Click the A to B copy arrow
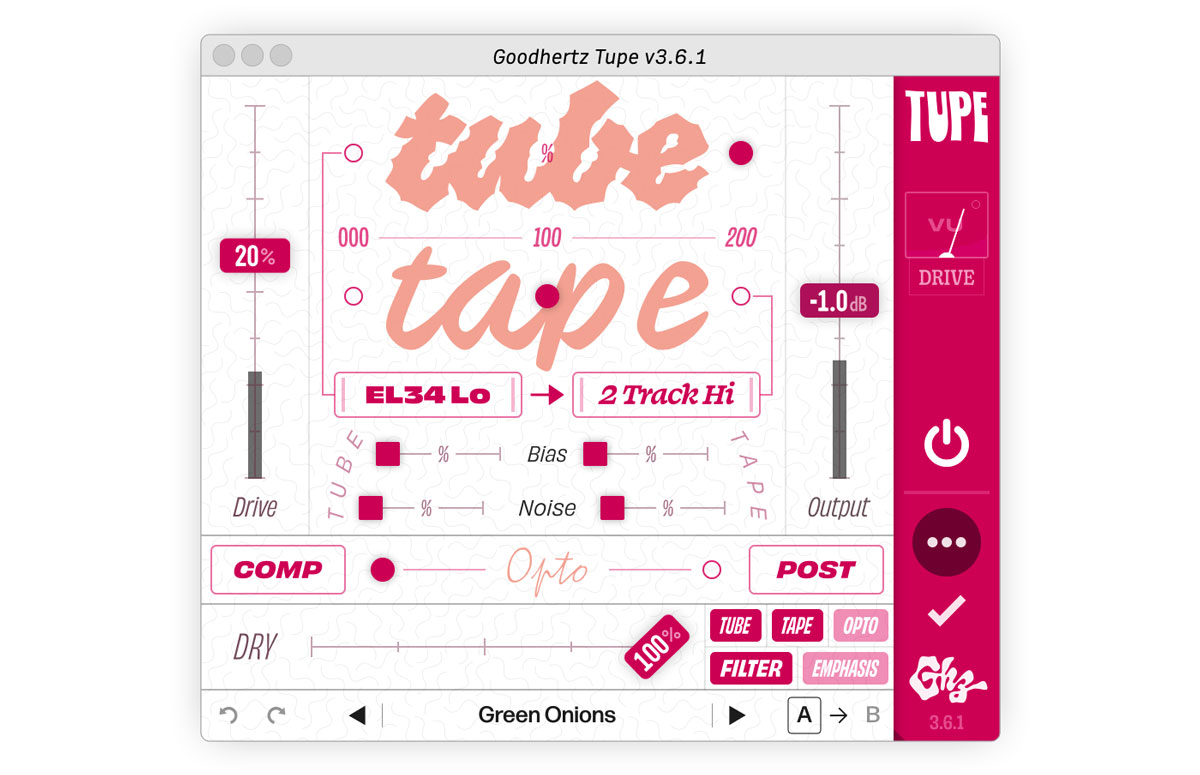The width and height of the screenshot is (1200, 775). 838,715
